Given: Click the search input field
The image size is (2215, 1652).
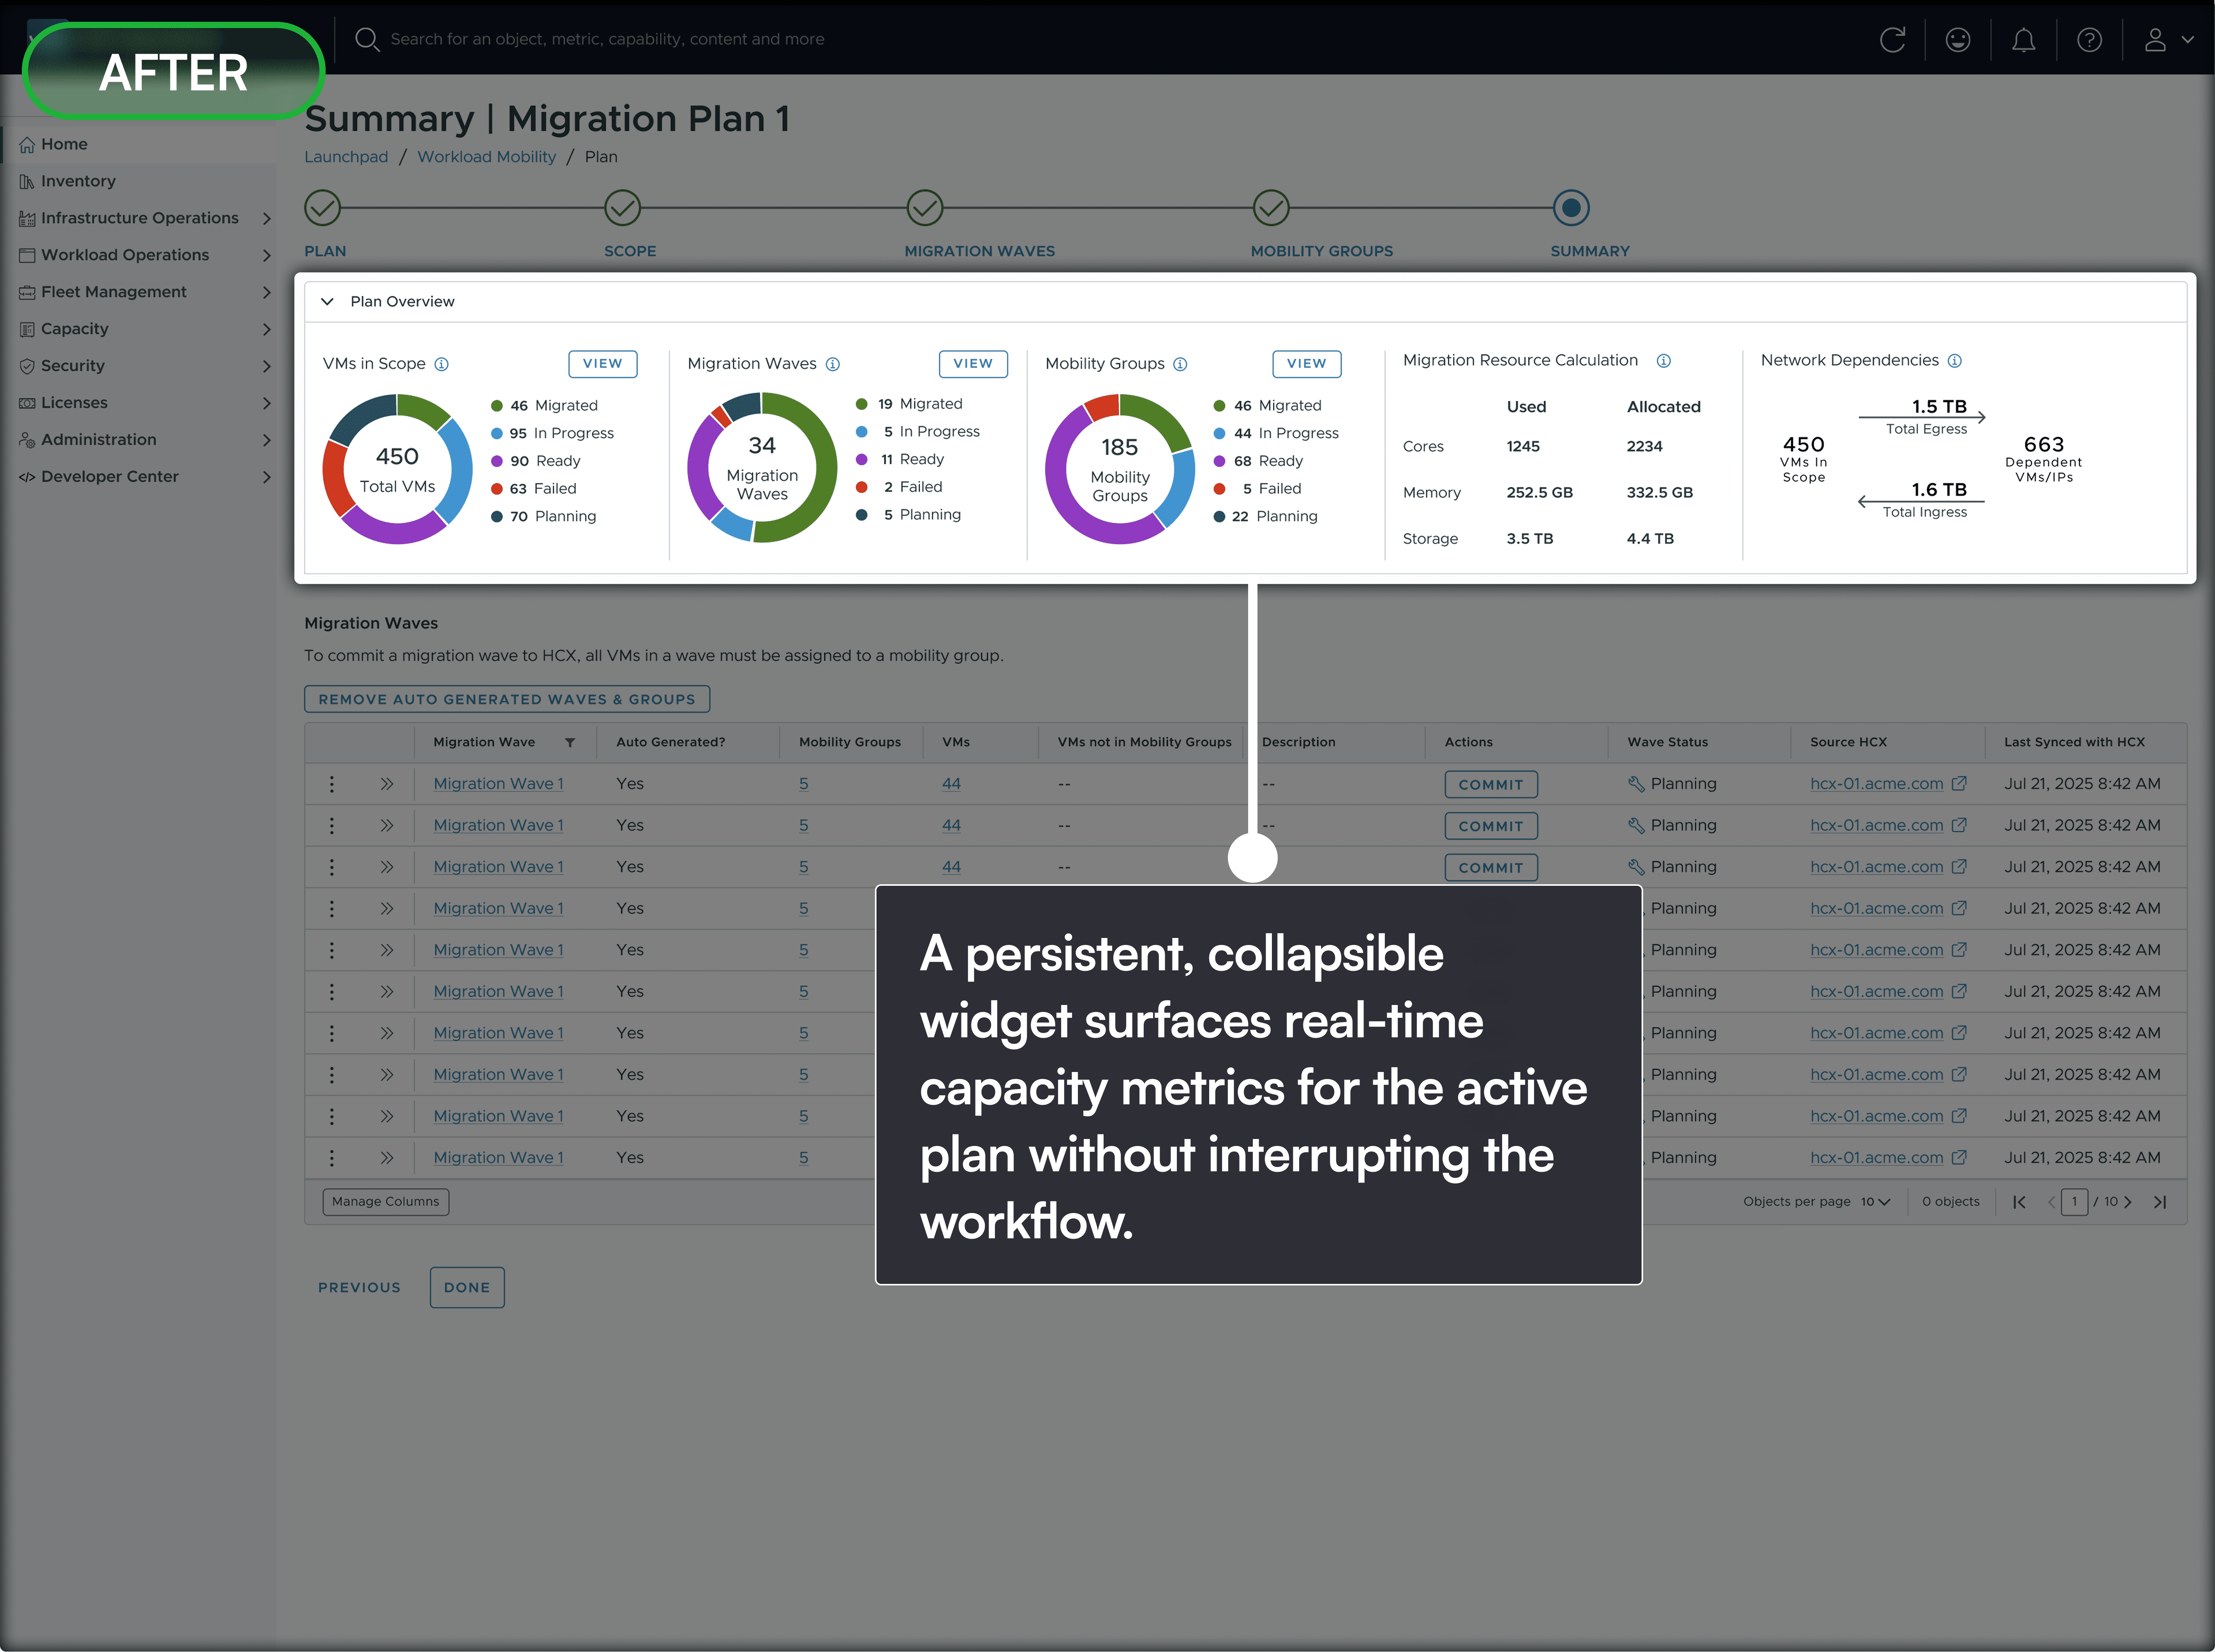Looking at the screenshot, I should coord(607,39).
